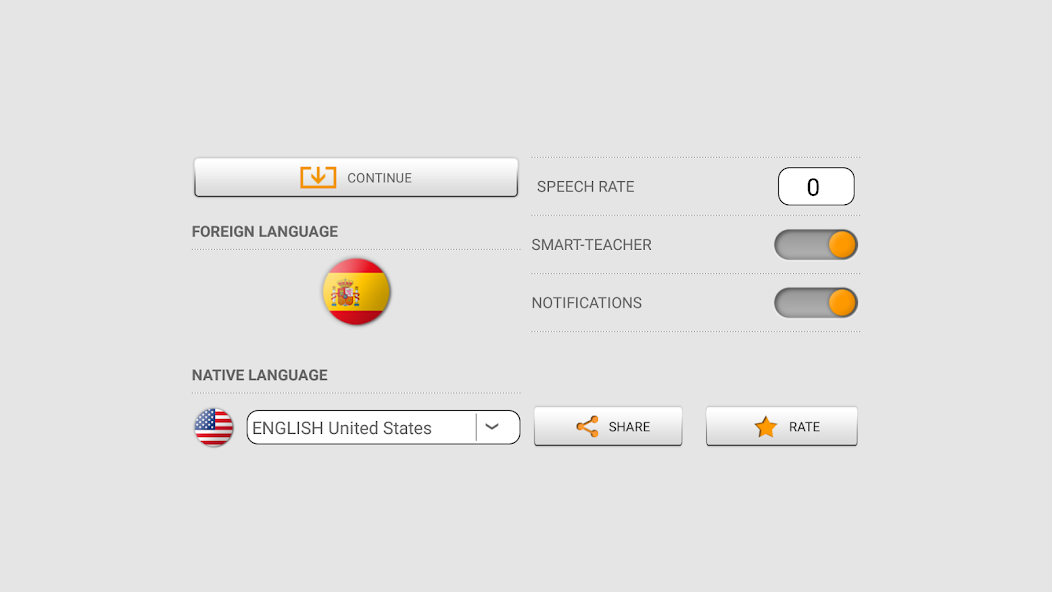The width and height of the screenshot is (1052, 592).
Task: Select the Spain flag foreign language icon
Action: 356,292
